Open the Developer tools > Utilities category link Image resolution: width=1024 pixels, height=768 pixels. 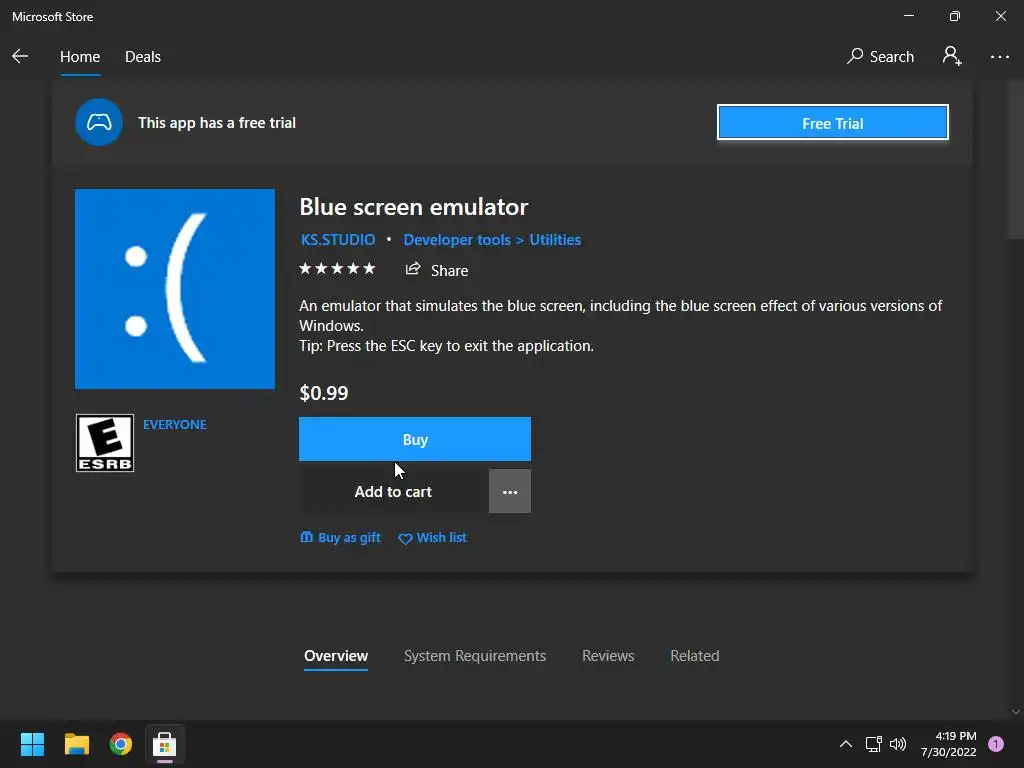coord(492,240)
